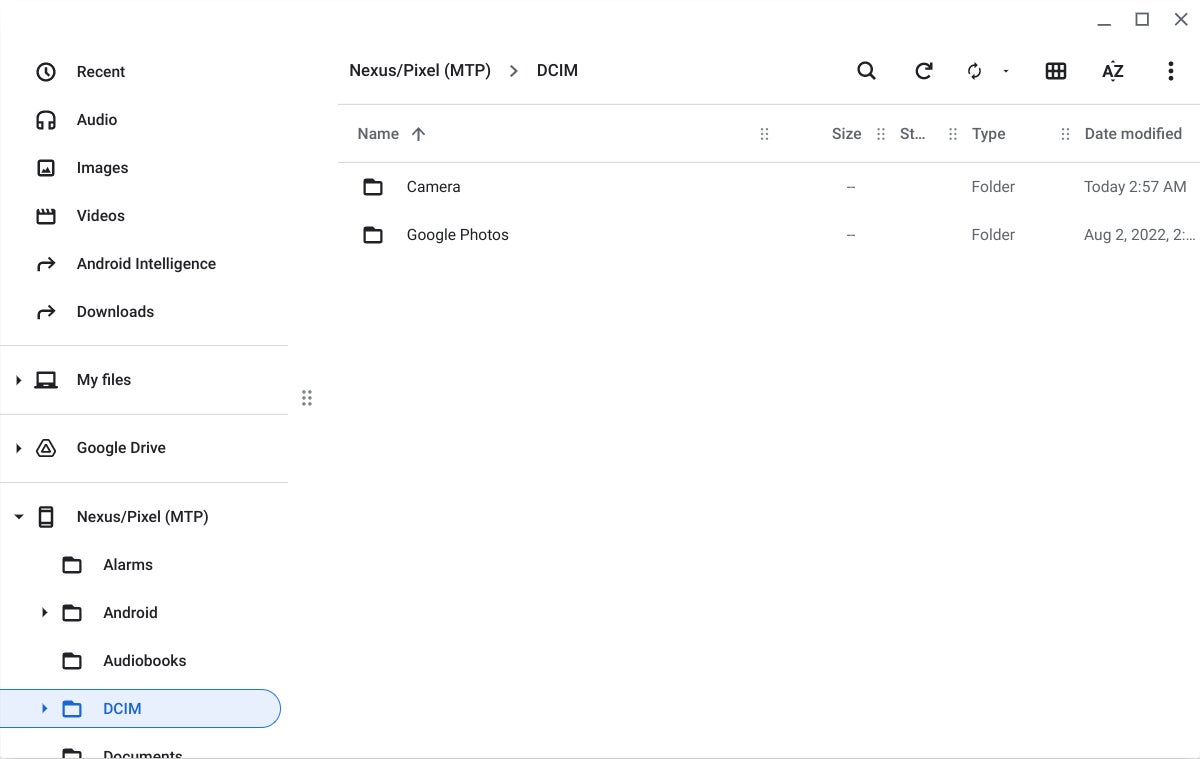
Task: Open Recent from the sidebar
Action: pos(100,72)
